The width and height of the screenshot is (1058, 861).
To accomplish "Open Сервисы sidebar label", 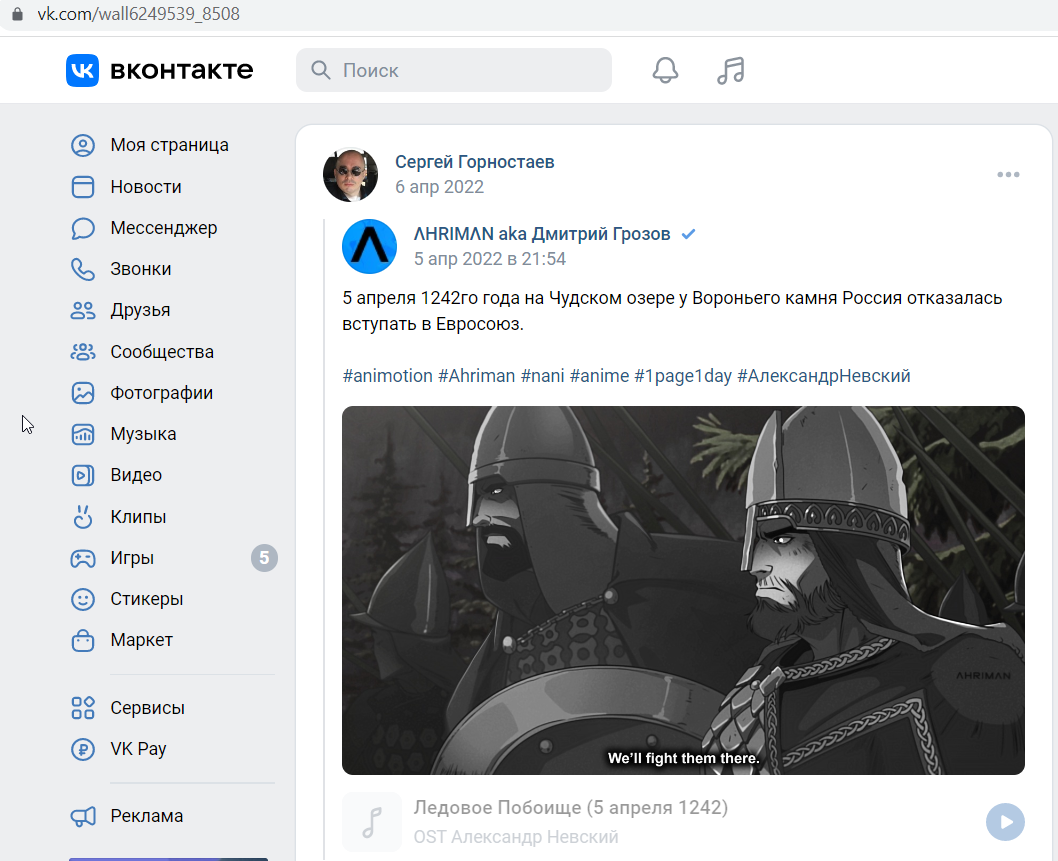I will [x=148, y=708].
